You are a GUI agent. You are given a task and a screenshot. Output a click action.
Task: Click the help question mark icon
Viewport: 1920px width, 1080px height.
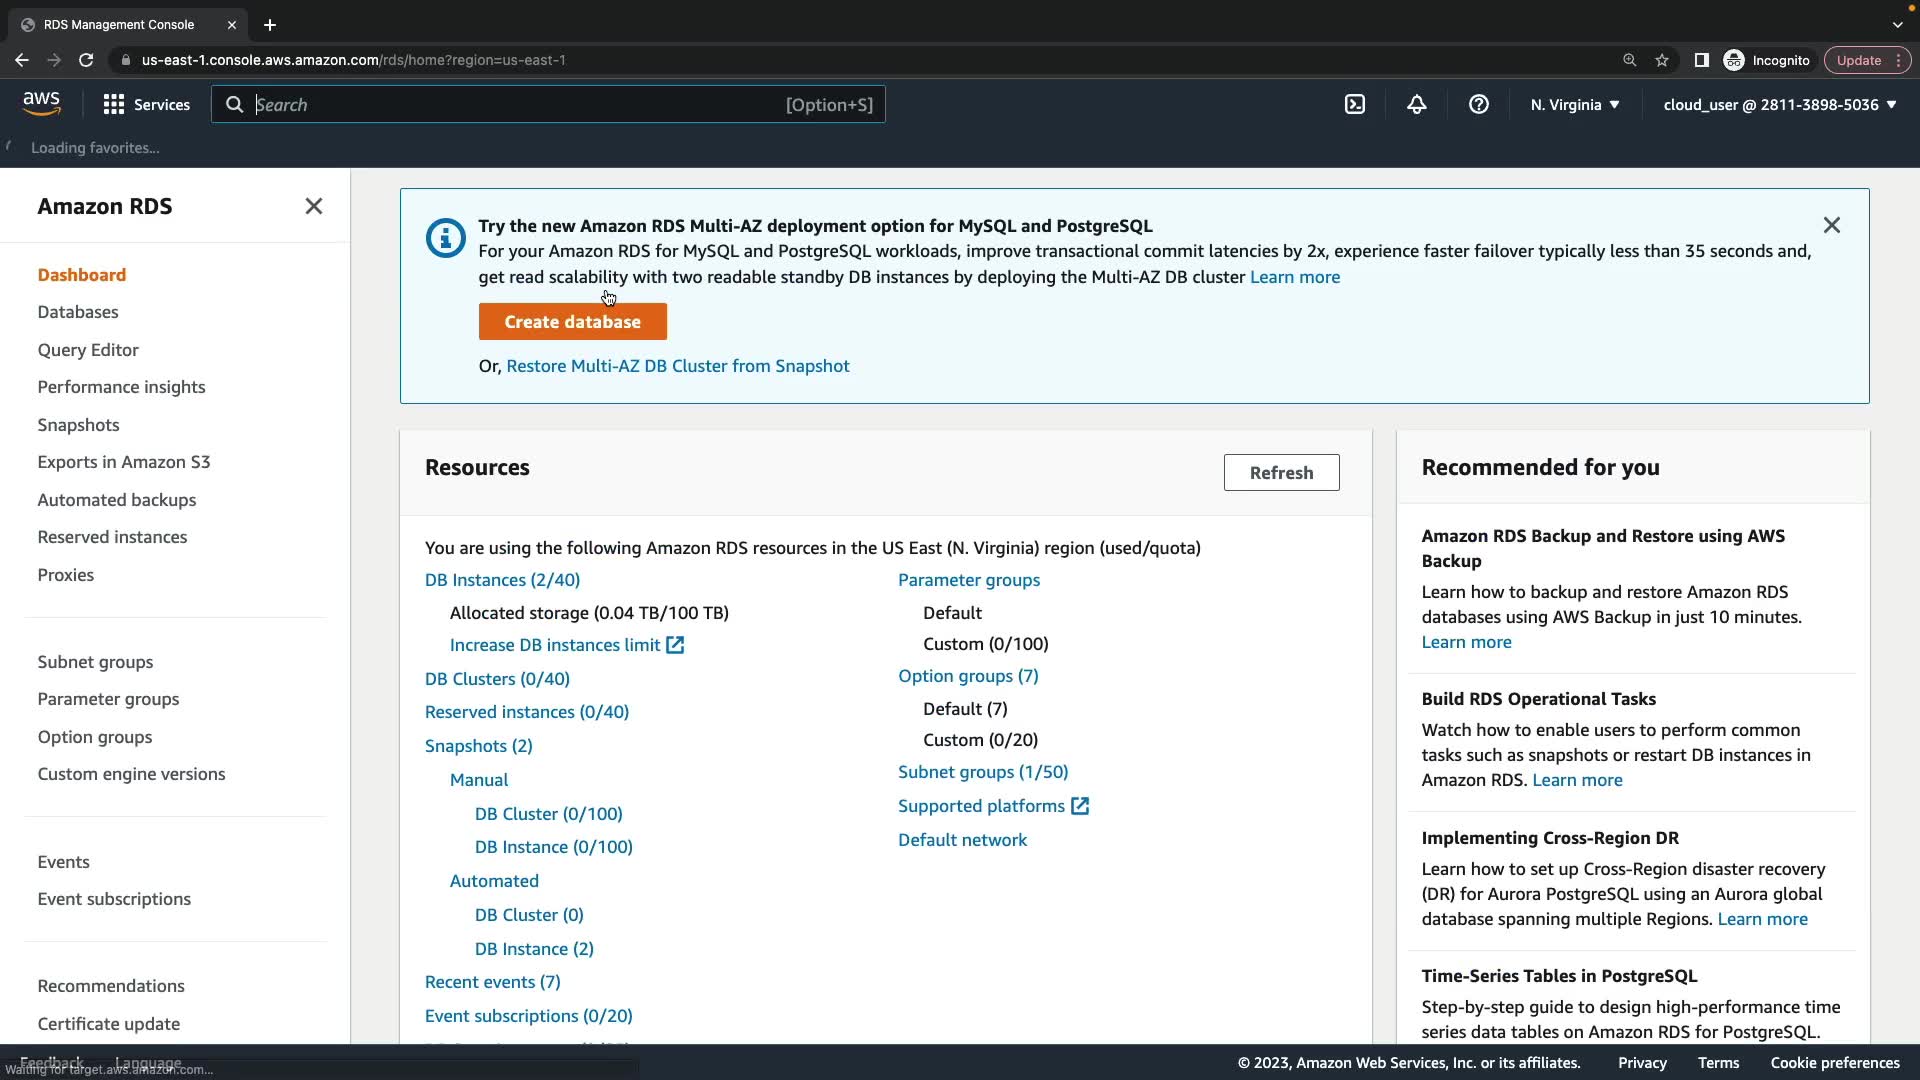click(x=1479, y=105)
